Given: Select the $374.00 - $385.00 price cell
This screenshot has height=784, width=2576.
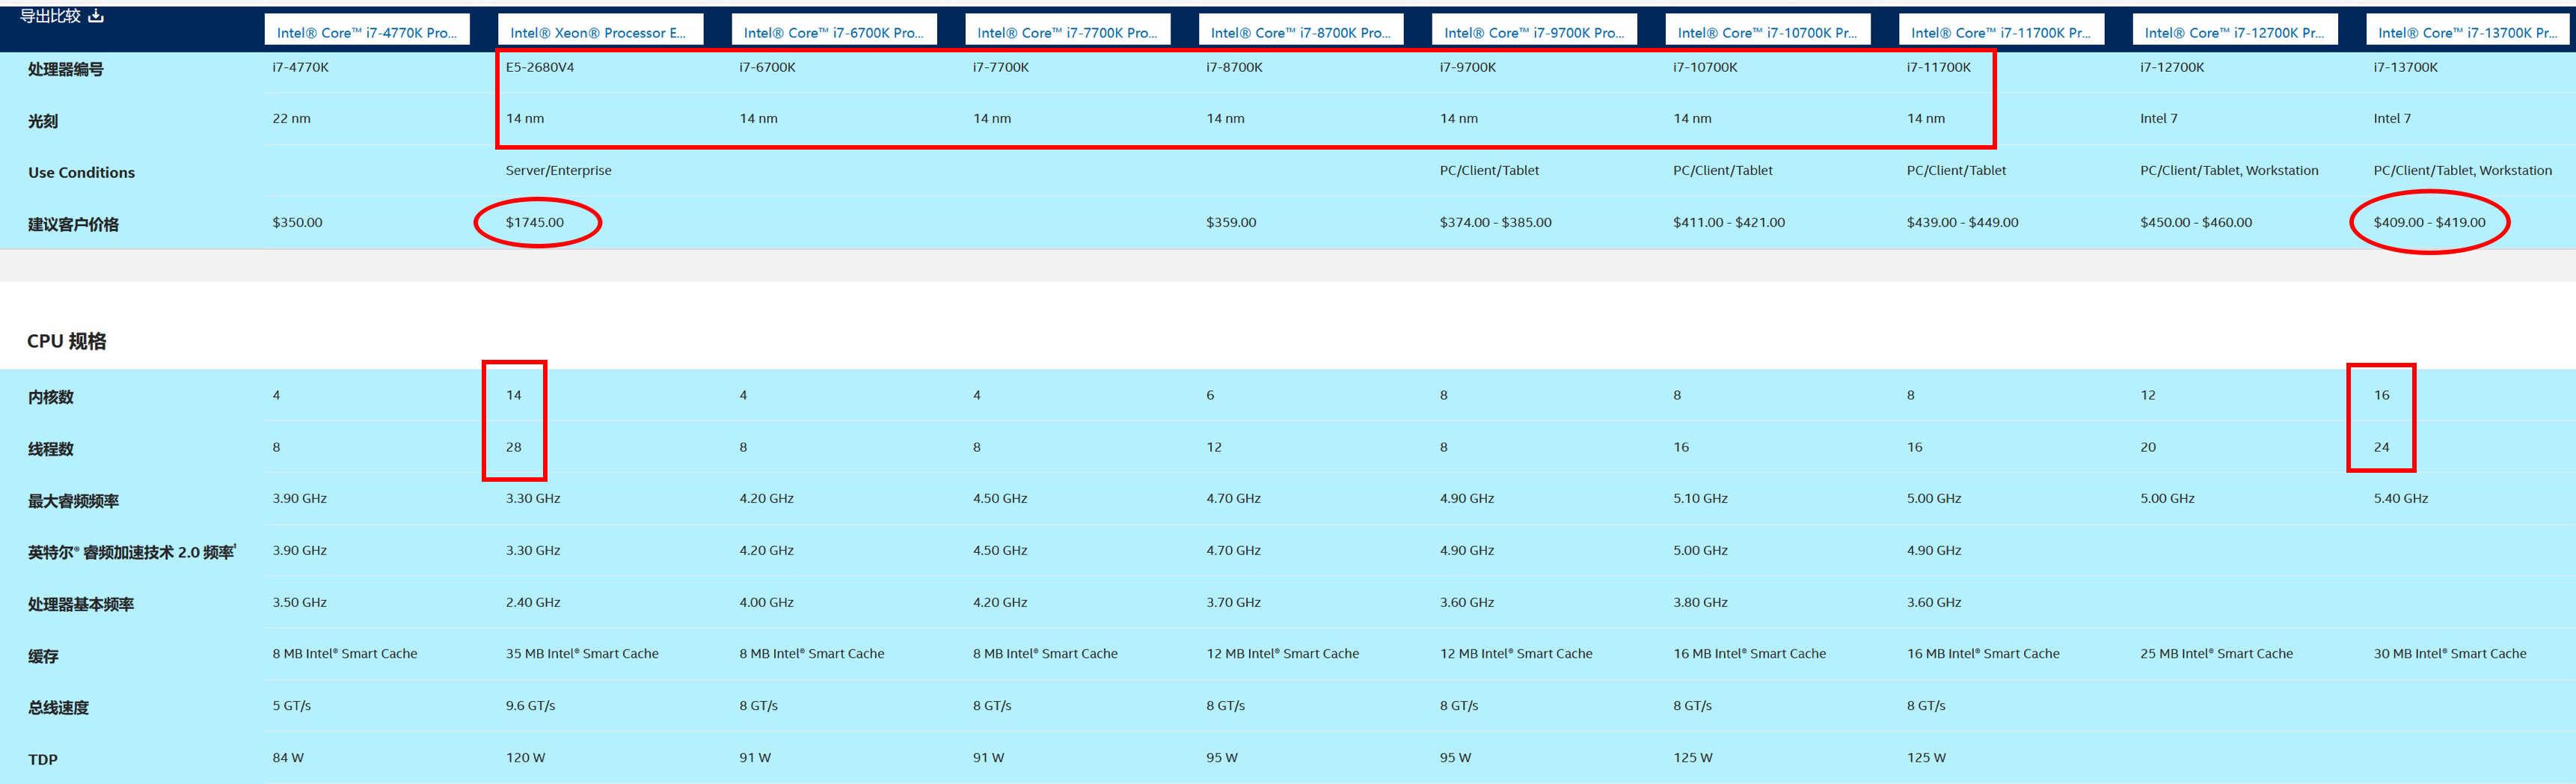Looking at the screenshot, I should tap(1495, 222).
